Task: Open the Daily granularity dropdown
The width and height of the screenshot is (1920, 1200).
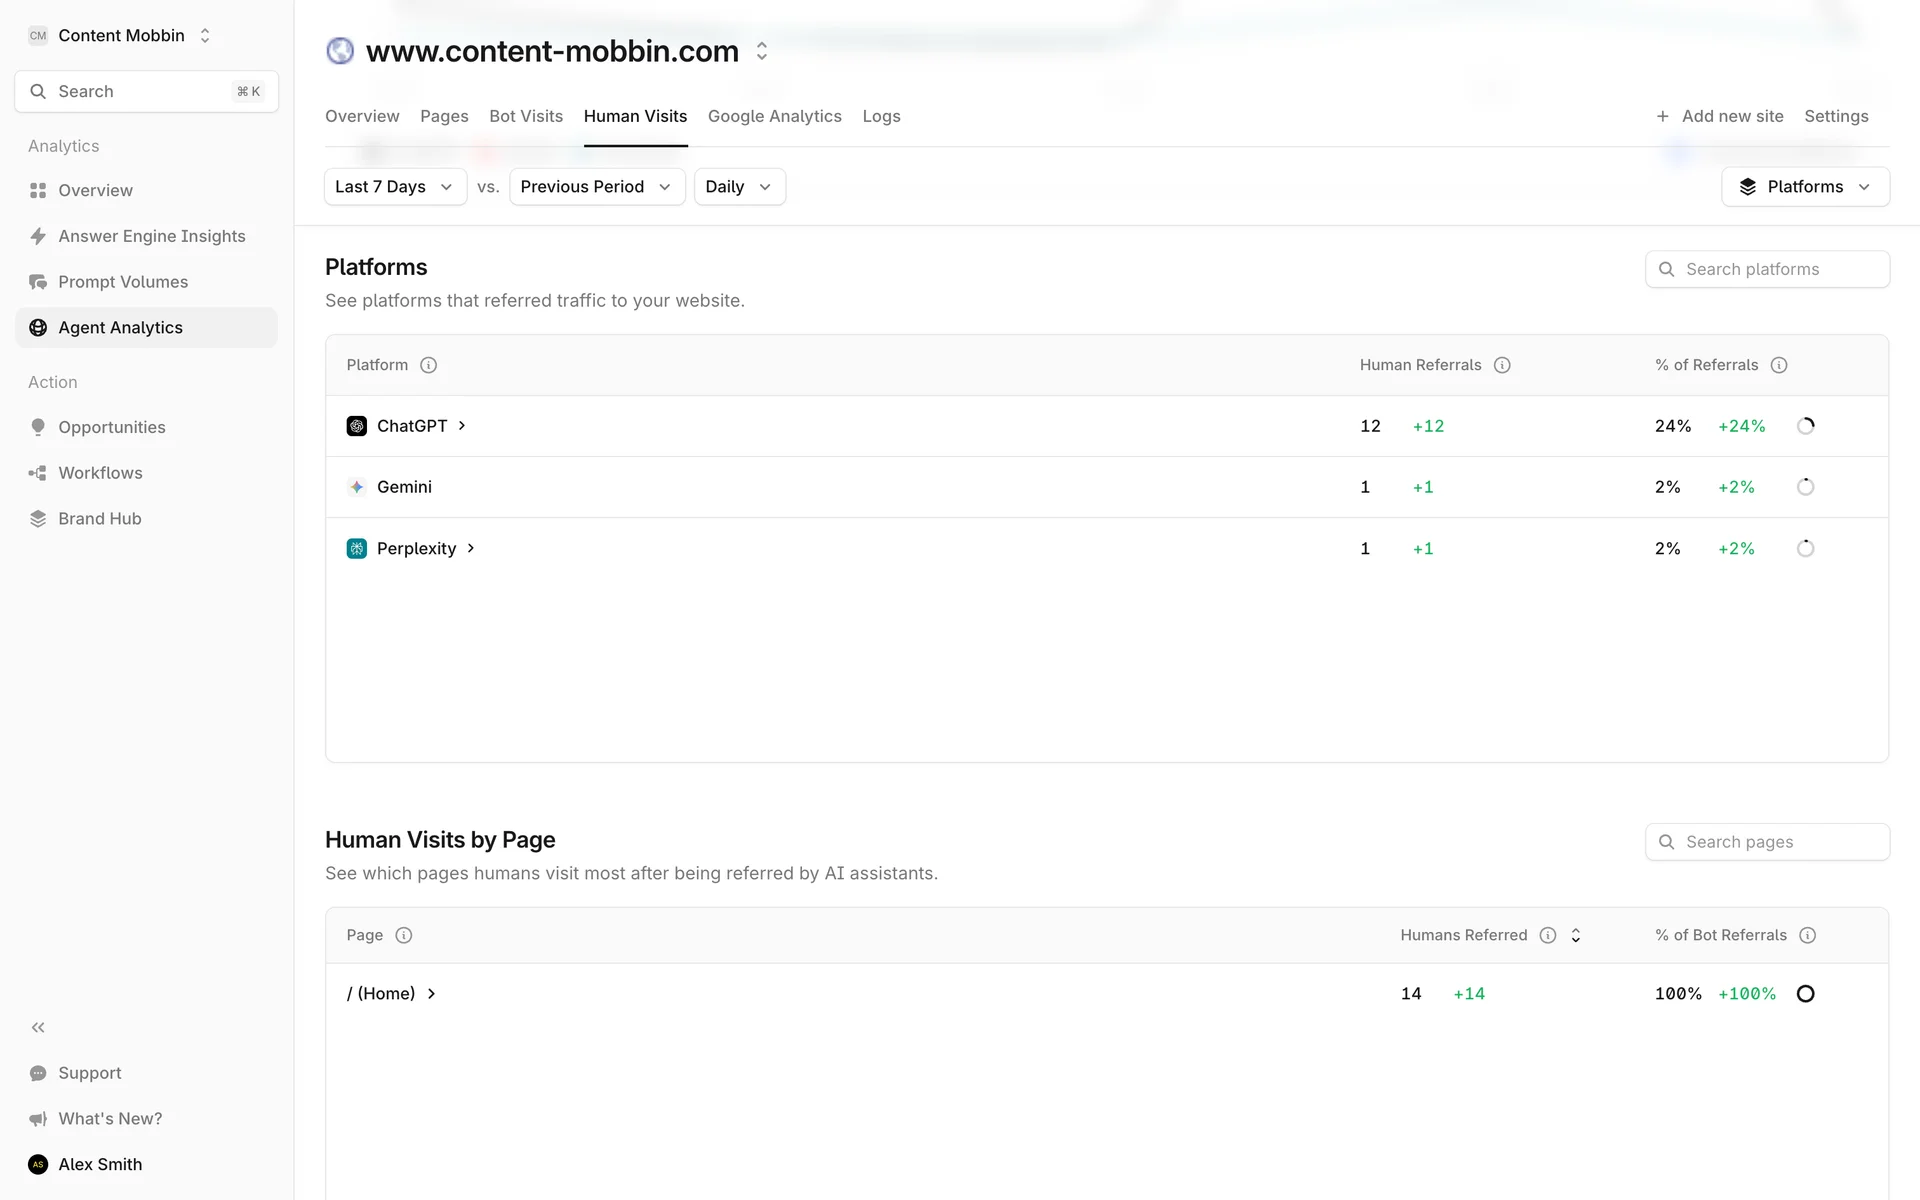Action: tap(739, 187)
